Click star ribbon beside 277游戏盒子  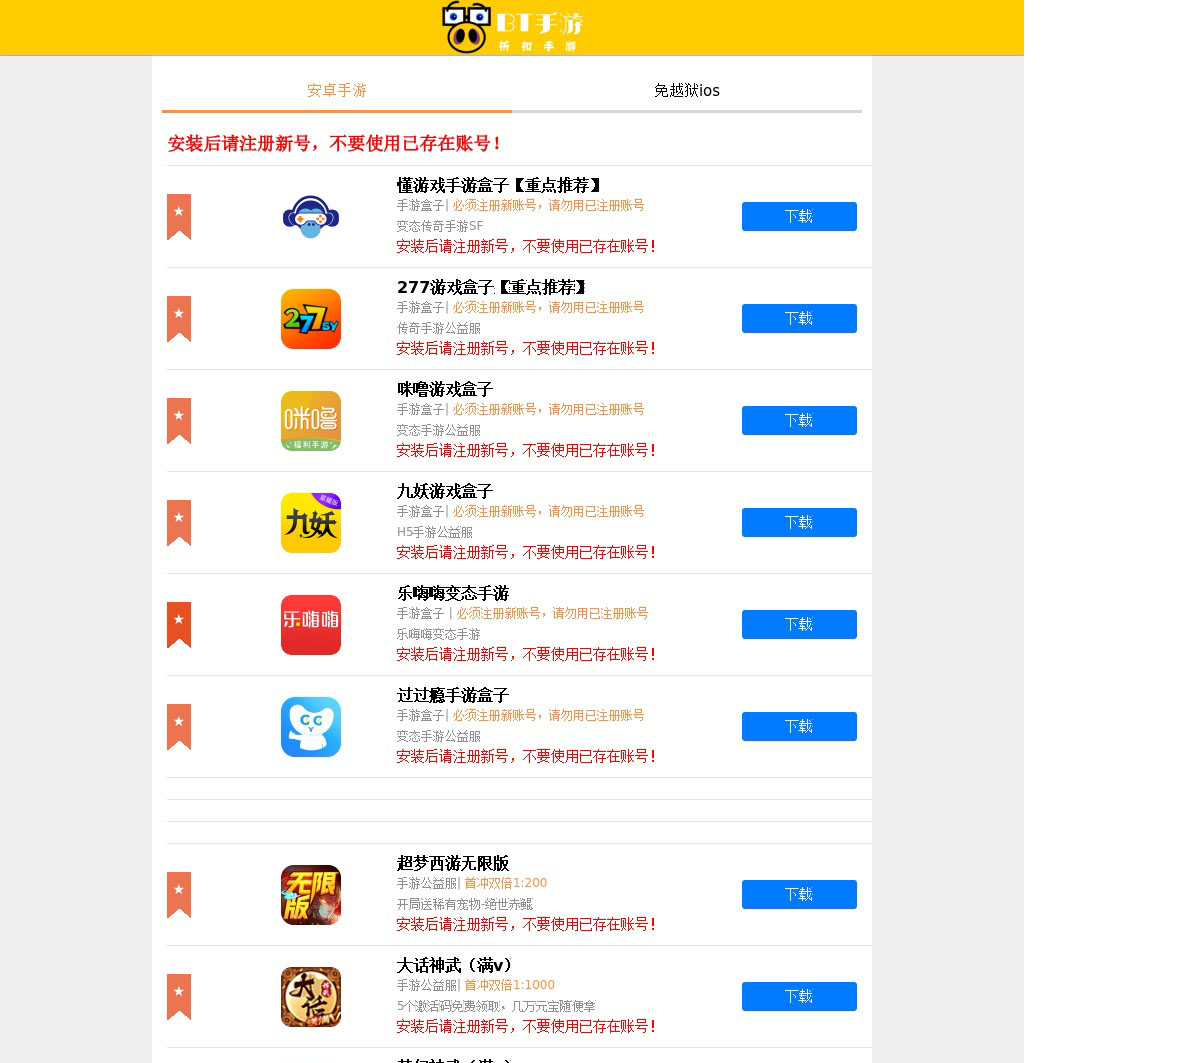(x=179, y=319)
